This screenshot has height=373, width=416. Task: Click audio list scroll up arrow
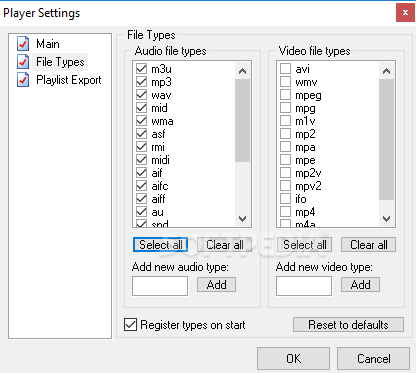point(243,71)
